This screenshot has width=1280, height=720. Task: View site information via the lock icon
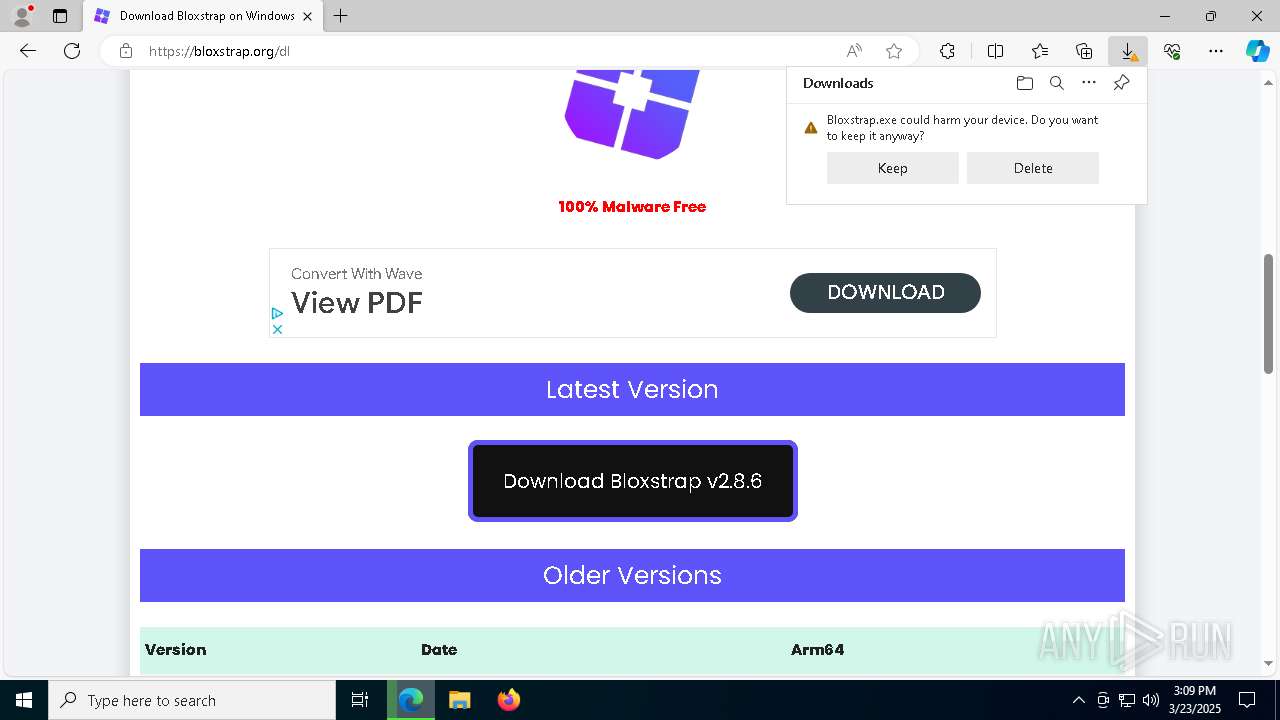coord(125,51)
